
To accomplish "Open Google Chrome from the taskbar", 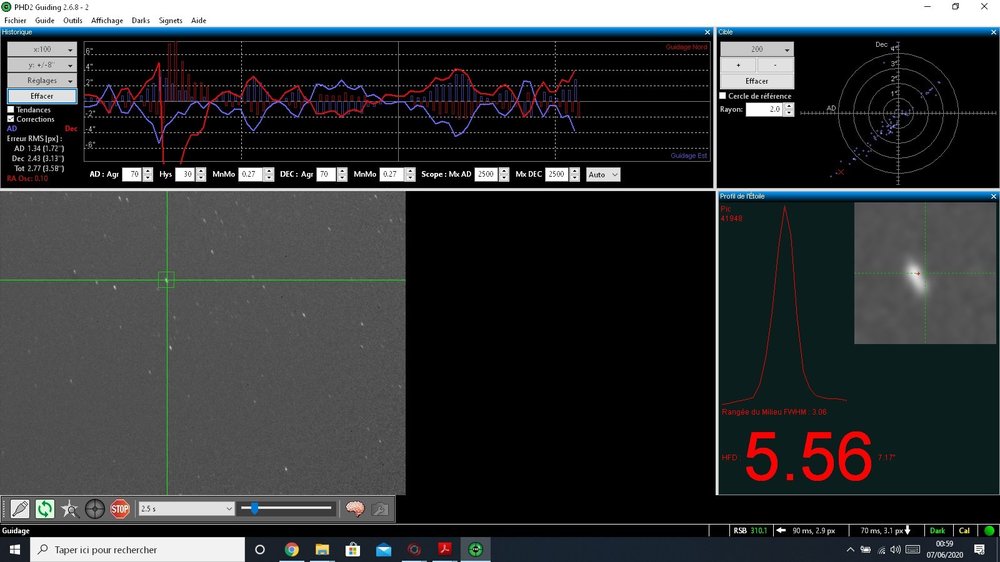I will pyautogui.click(x=291, y=549).
